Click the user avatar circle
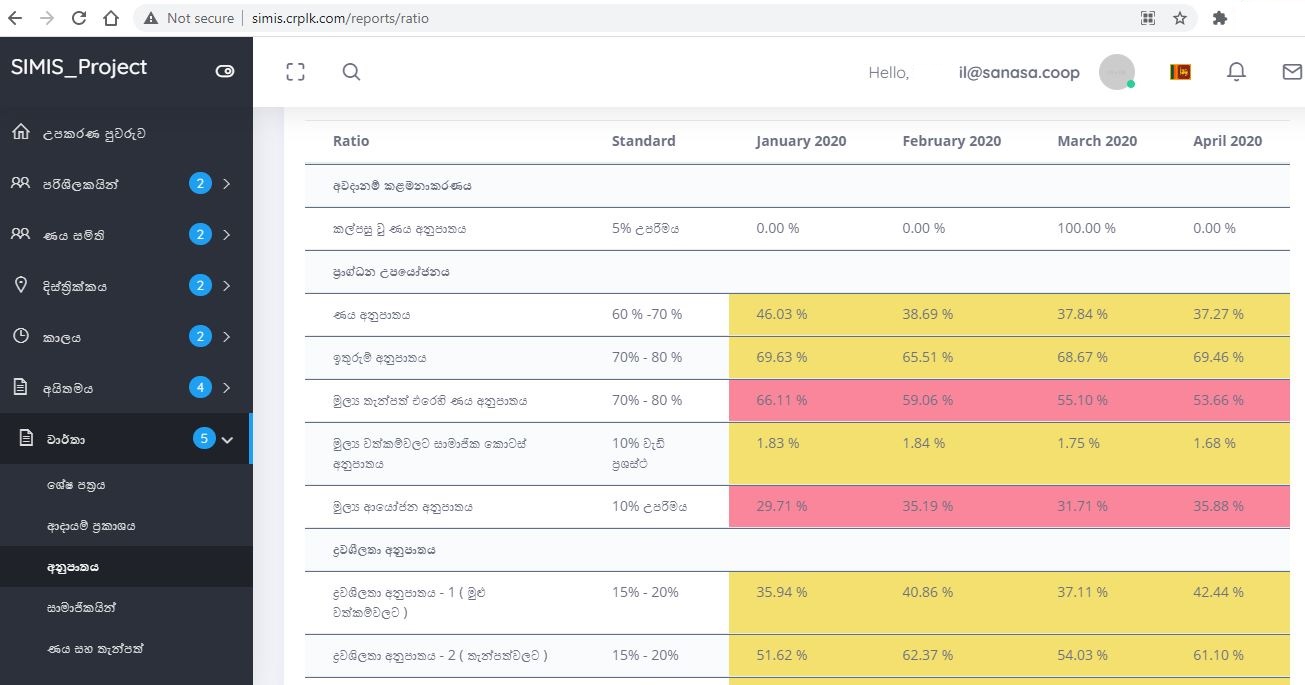 click(x=1116, y=72)
